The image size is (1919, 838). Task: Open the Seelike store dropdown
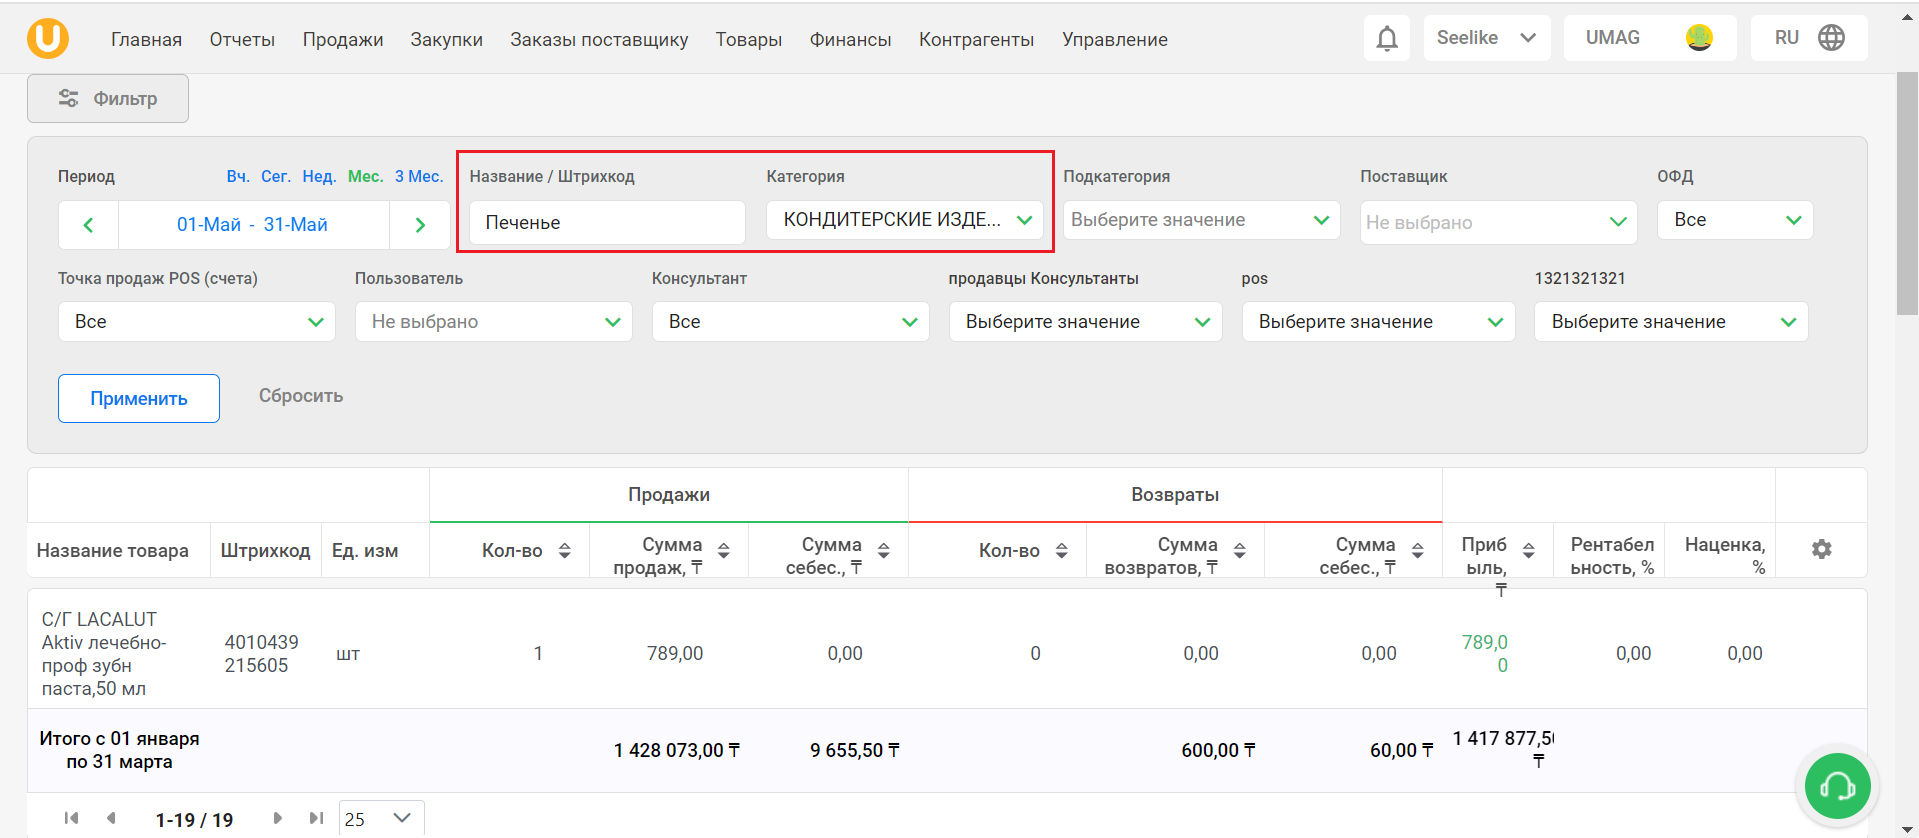[x=1487, y=38]
